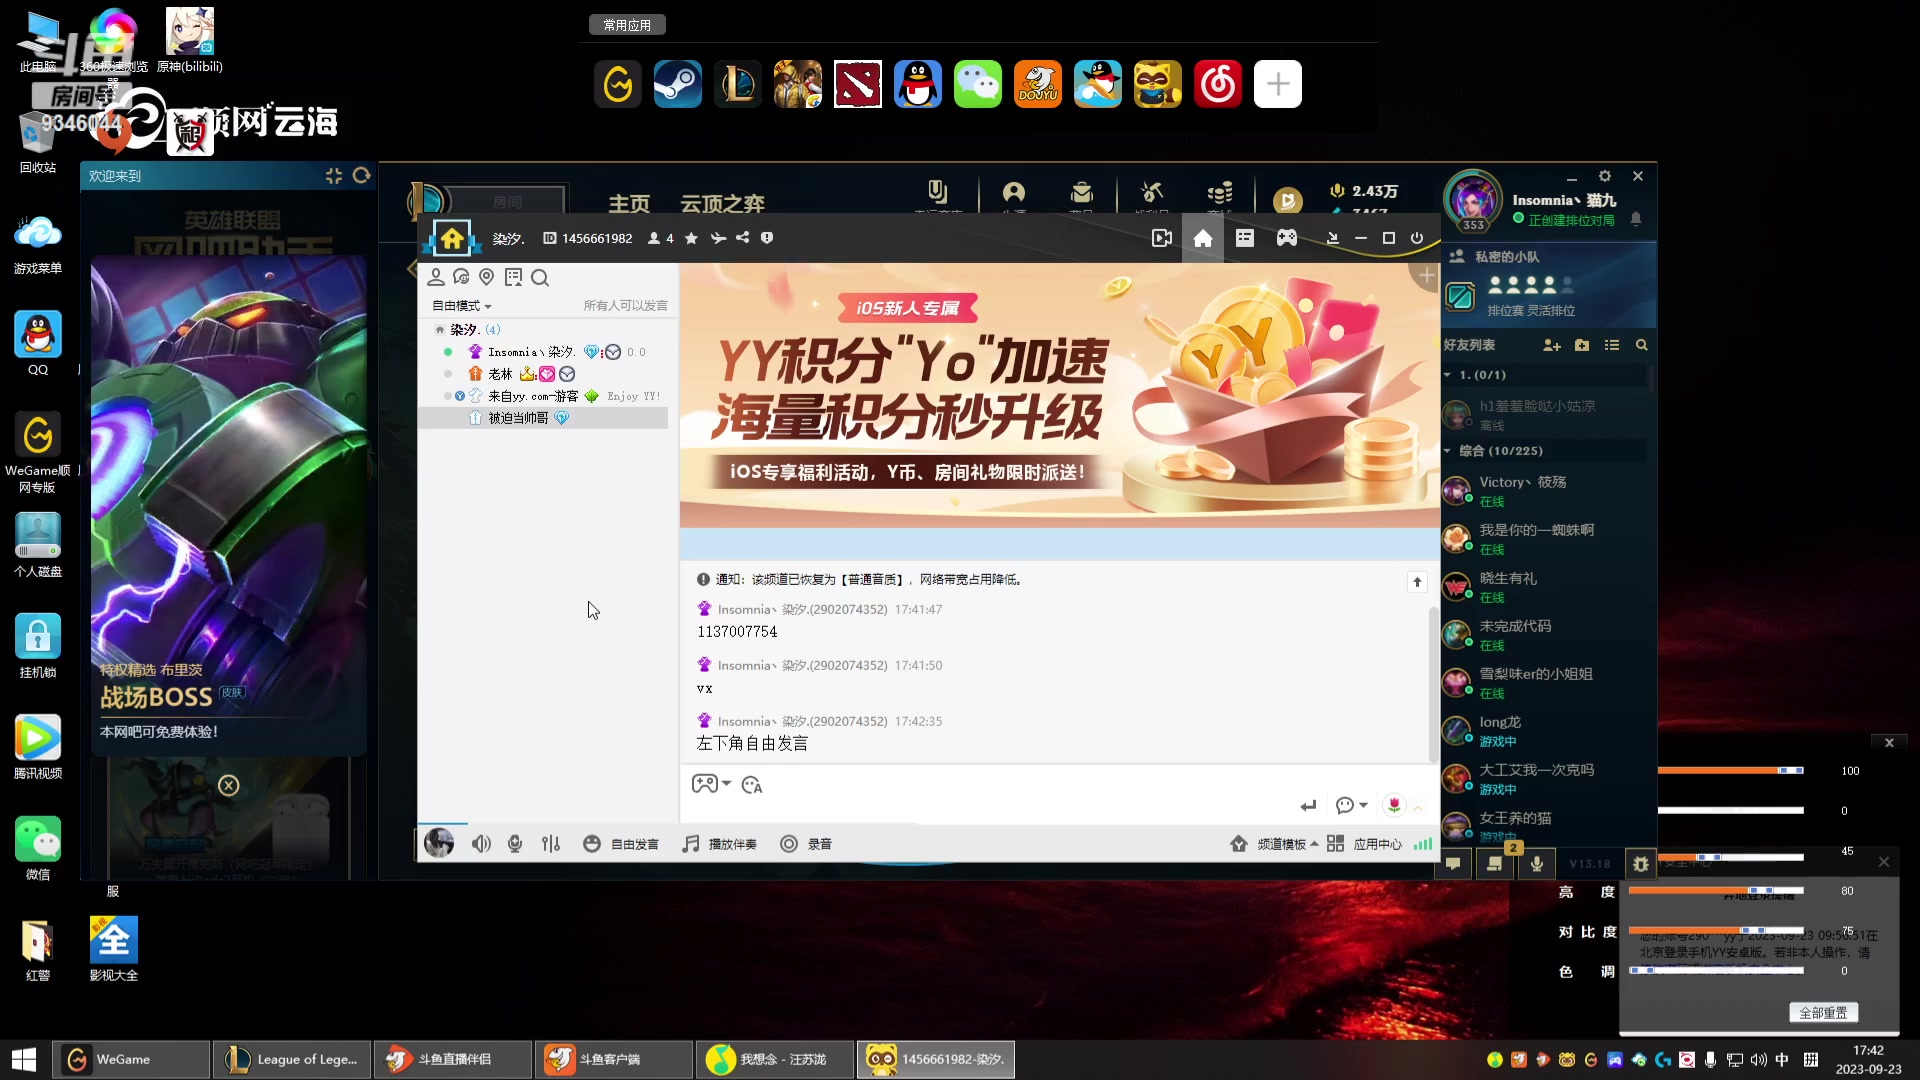The image size is (1920, 1080).
Task: Click 自由发言 free speech button
Action: point(621,844)
